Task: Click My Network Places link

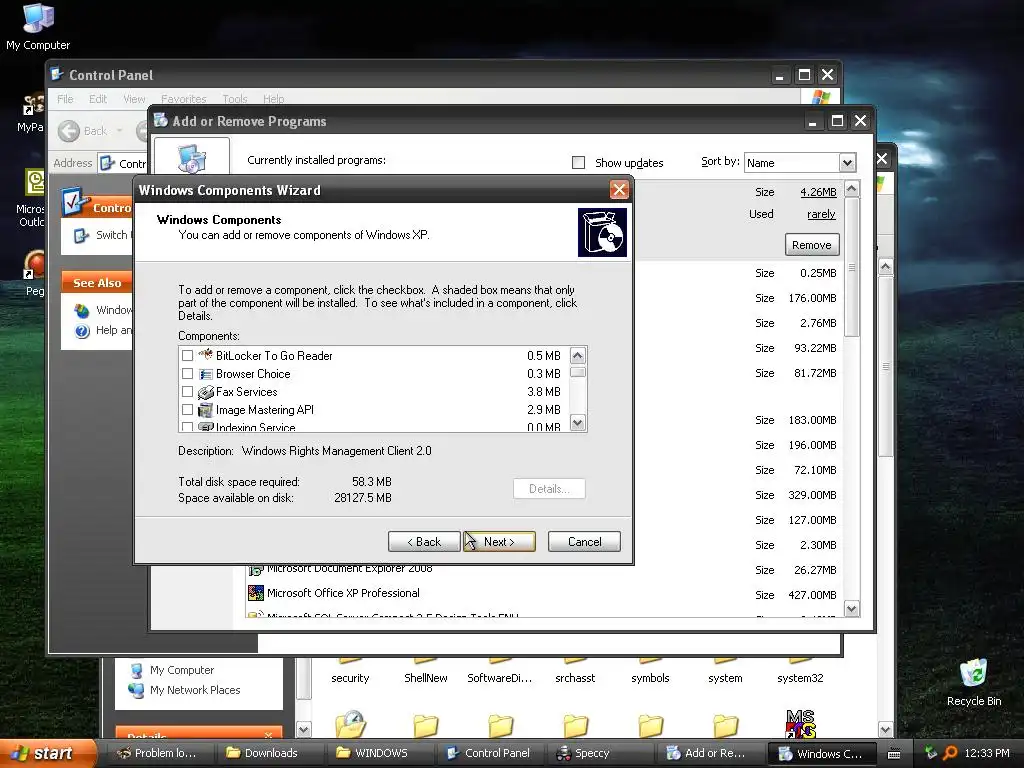Action: (195, 690)
